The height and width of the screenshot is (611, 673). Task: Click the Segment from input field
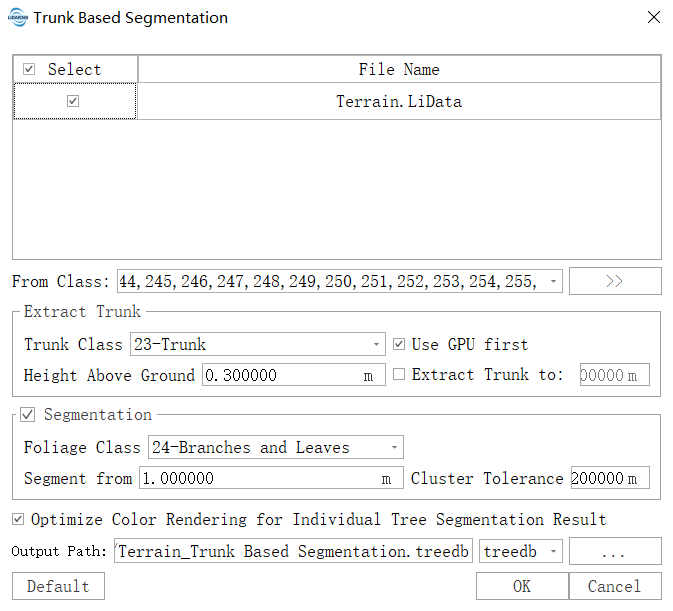258,479
